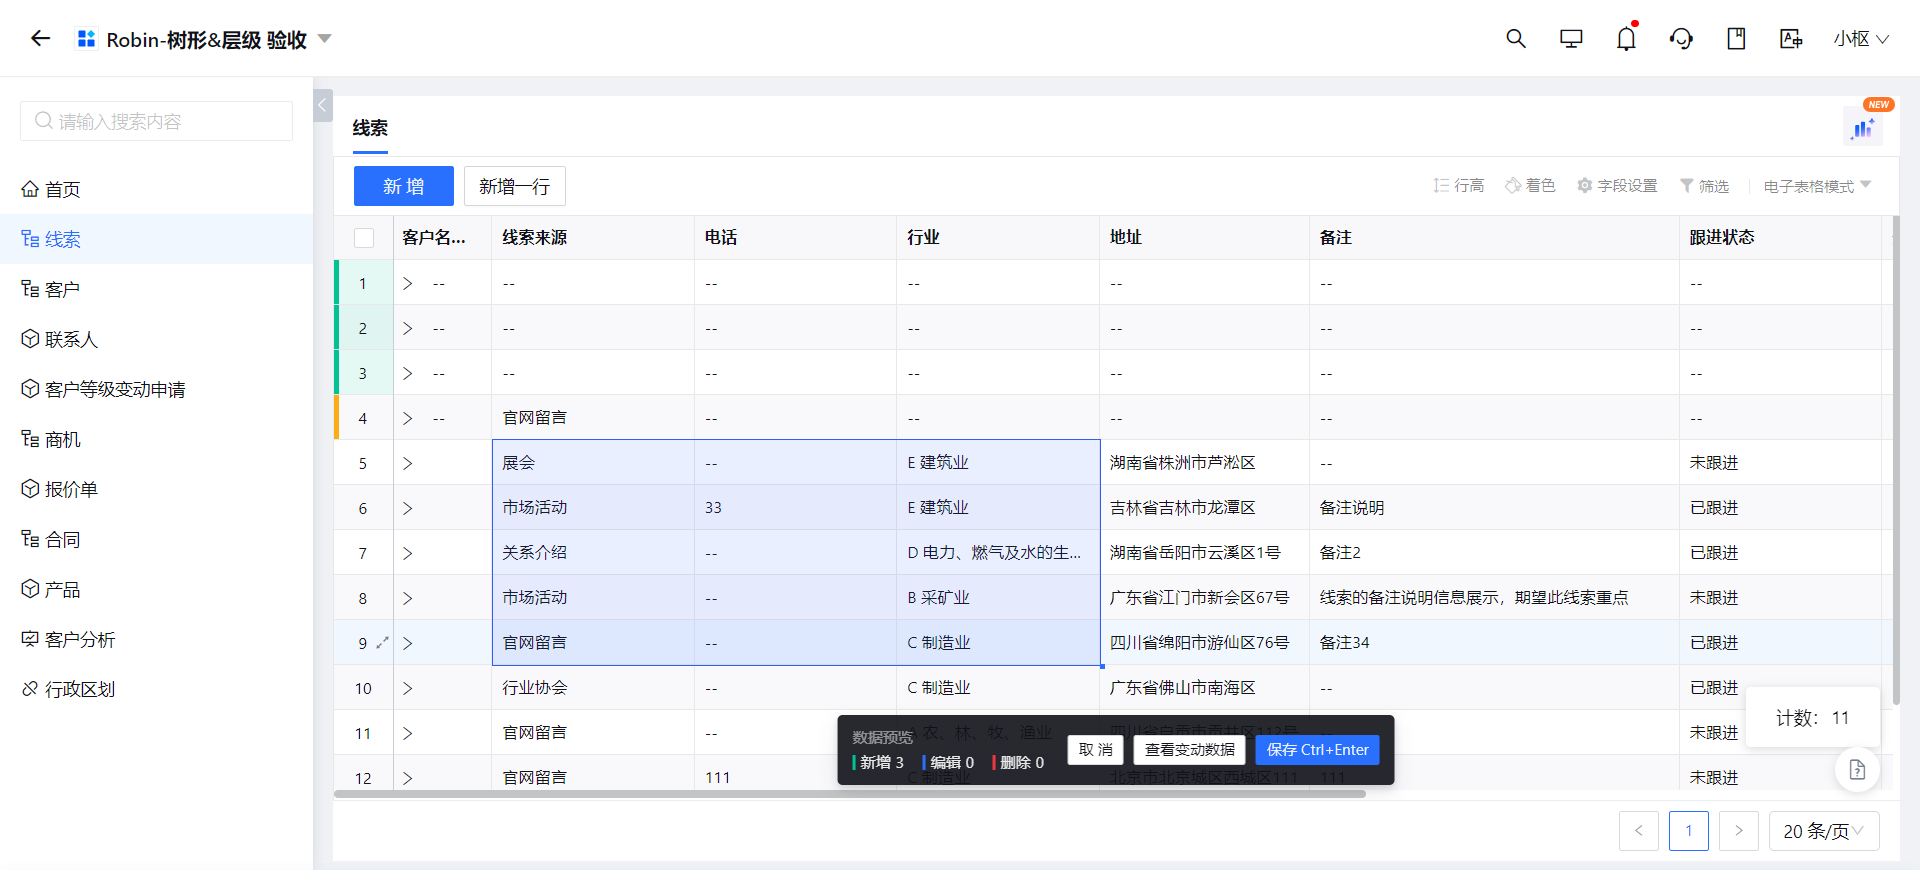Image resolution: width=1920 pixels, height=870 pixels.
Task: Click the 线索来源 column header
Action: 593,237
